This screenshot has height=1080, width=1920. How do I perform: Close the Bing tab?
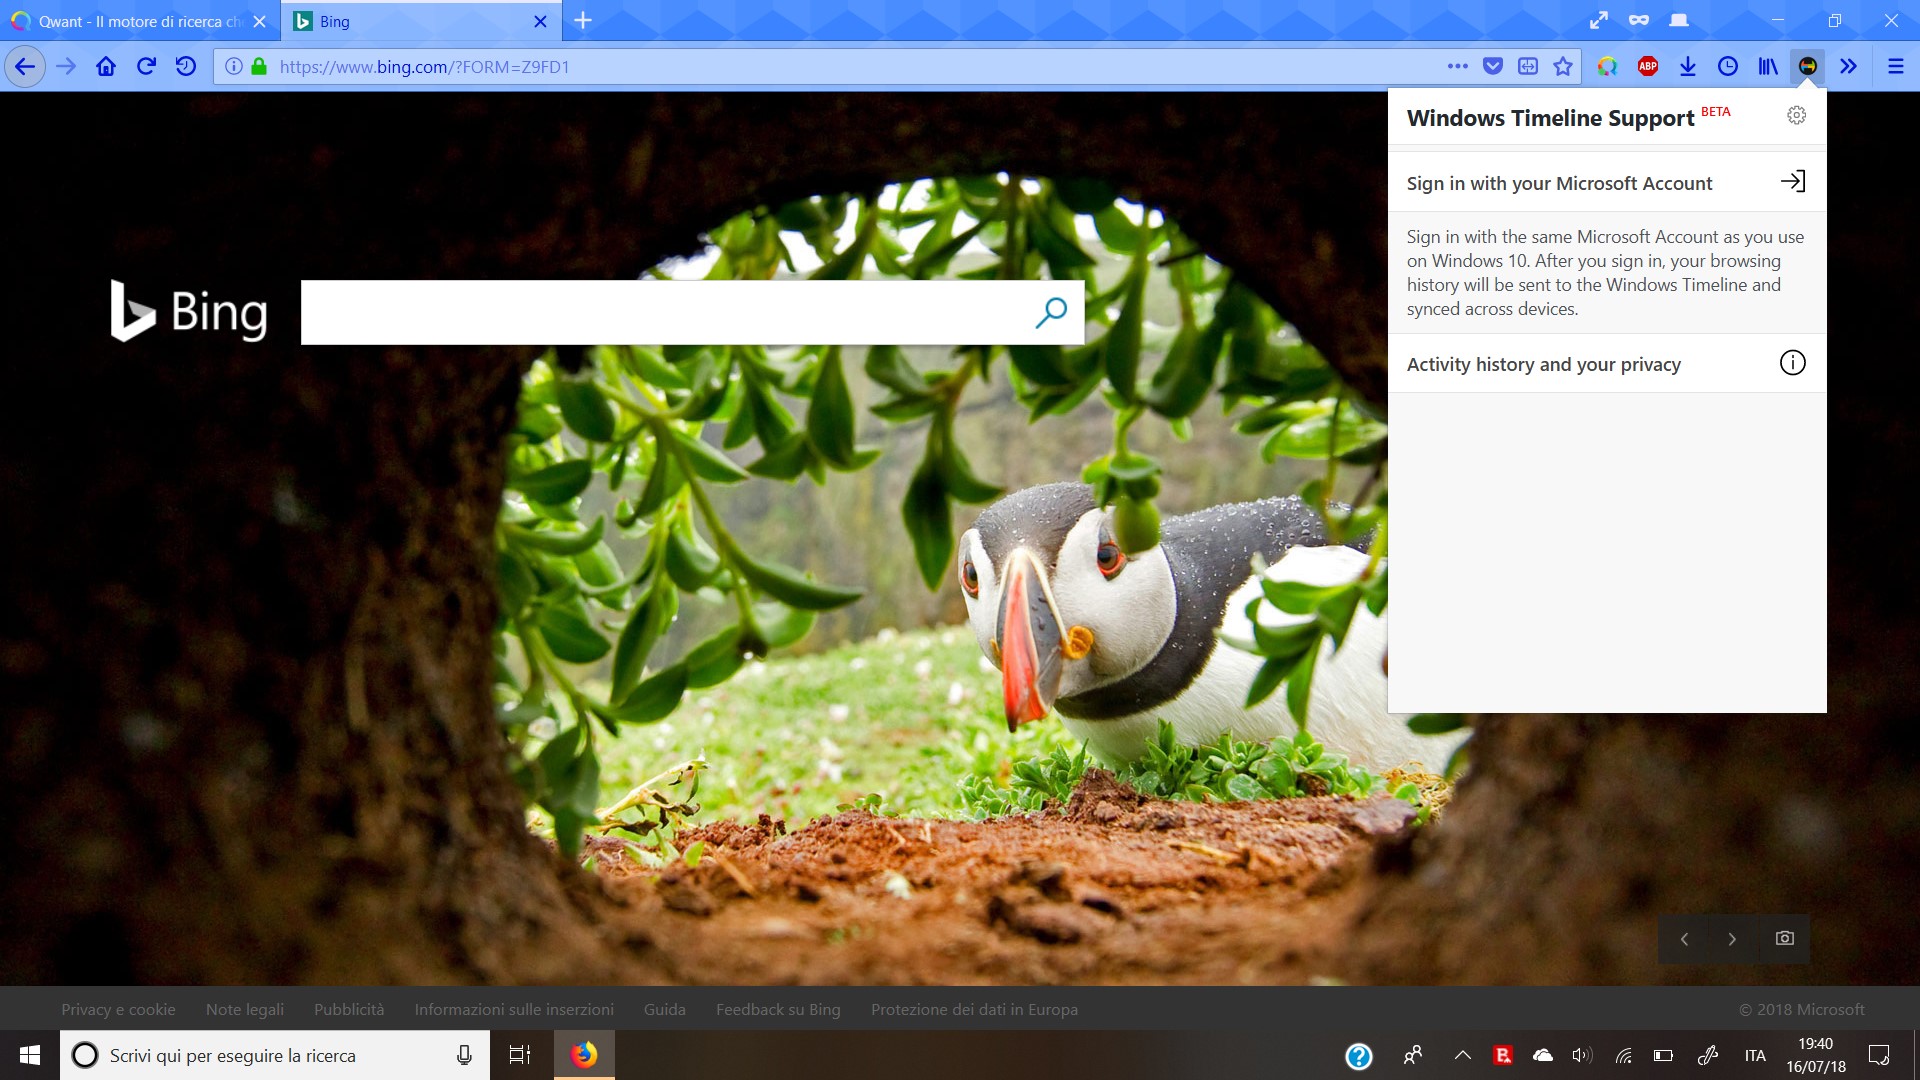click(541, 21)
